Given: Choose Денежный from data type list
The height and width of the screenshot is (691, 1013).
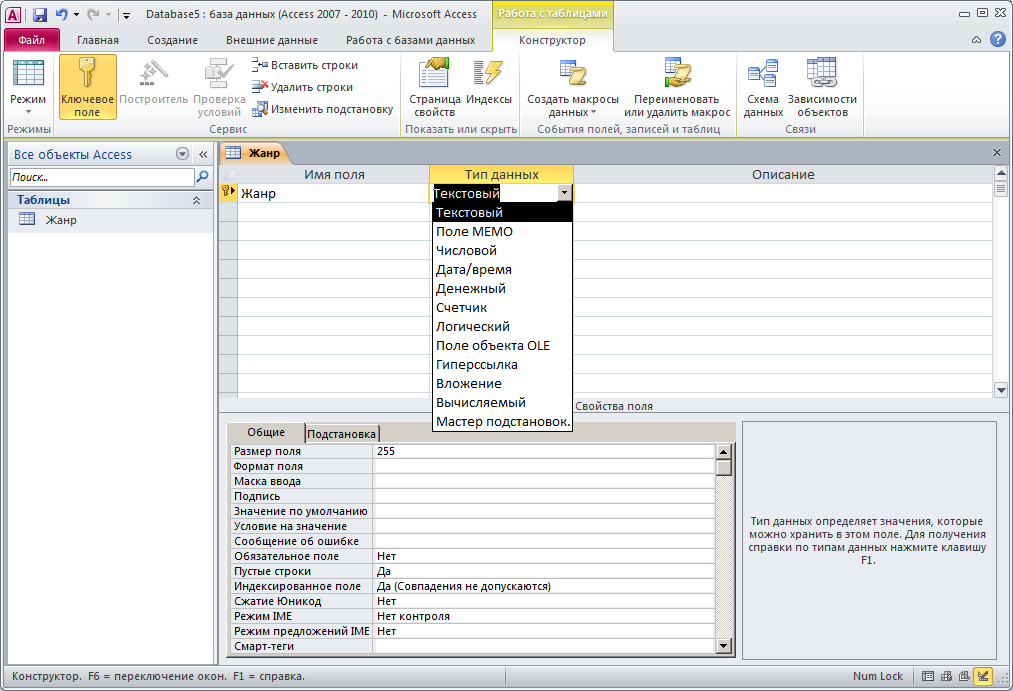Looking at the screenshot, I should click(502, 289).
